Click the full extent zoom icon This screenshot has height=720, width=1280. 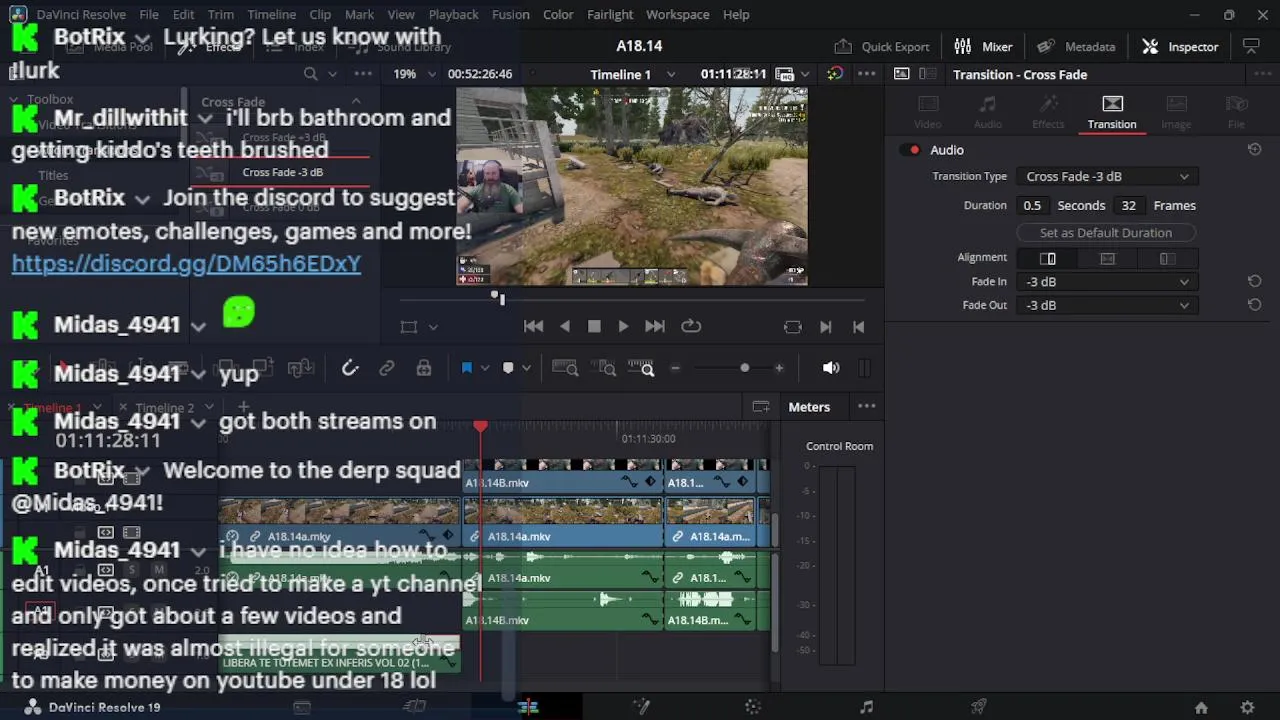[565, 368]
